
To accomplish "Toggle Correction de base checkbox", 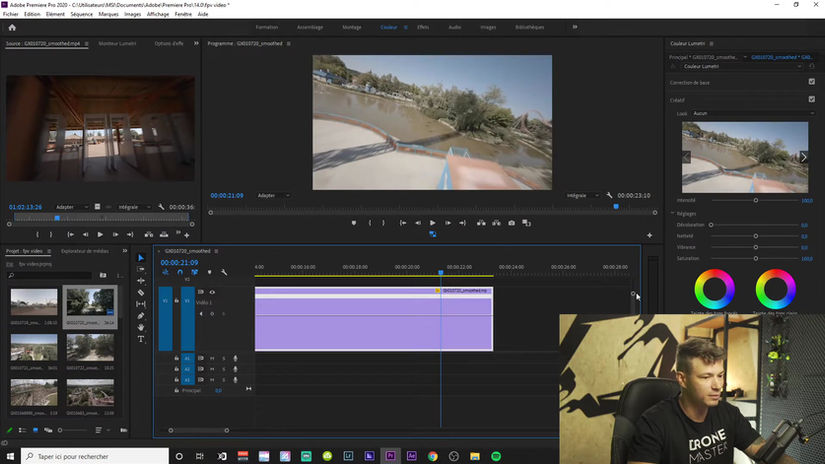I will (x=811, y=82).
